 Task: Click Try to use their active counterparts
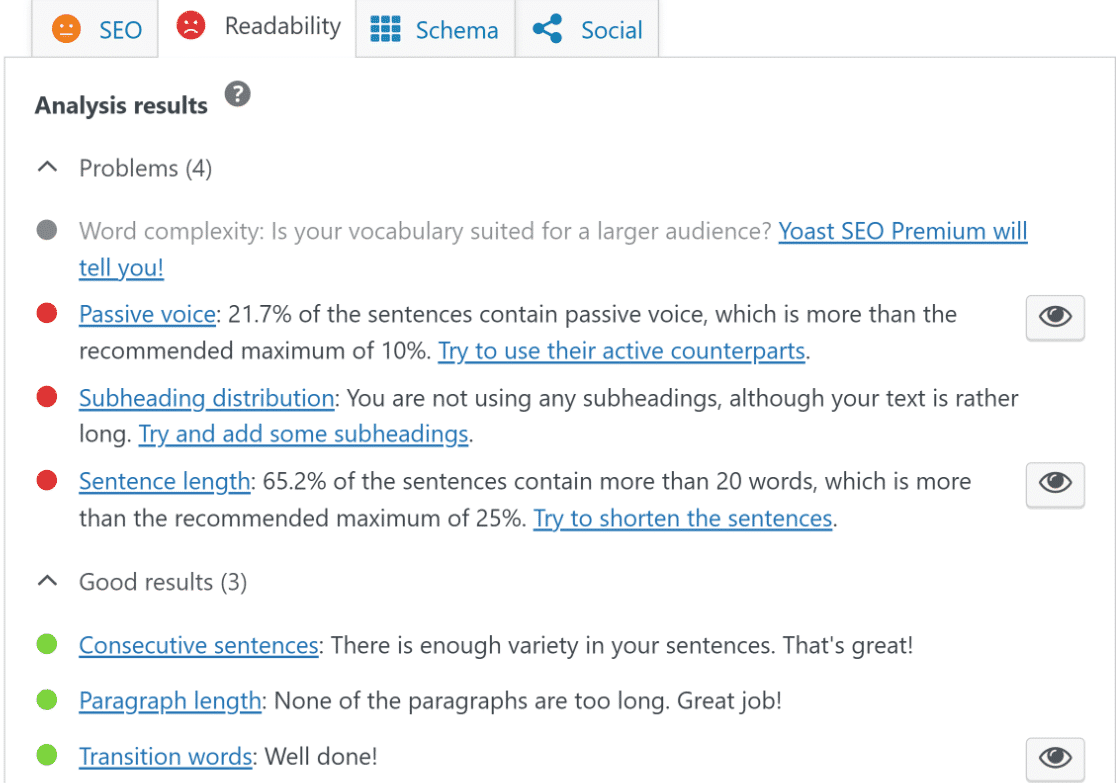tap(621, 351)
